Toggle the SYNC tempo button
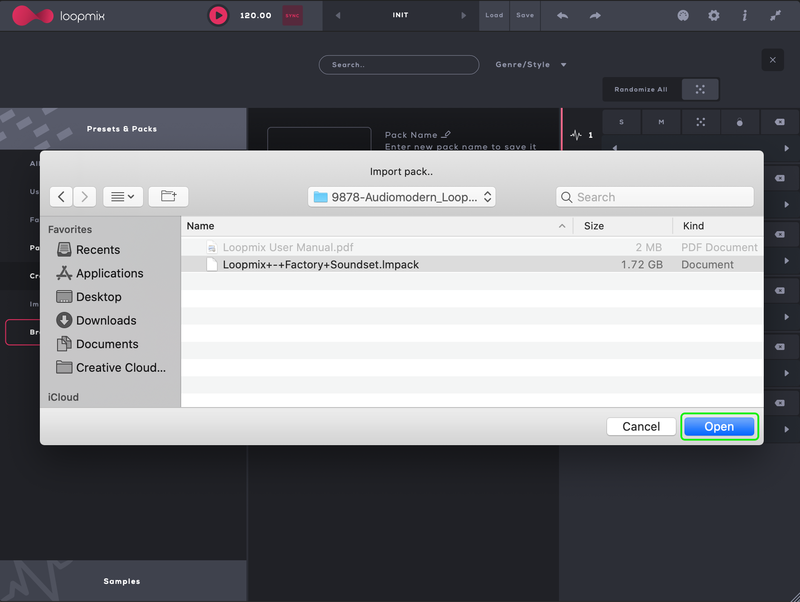This screenshot has width=800, height=602. pos(293,16)
